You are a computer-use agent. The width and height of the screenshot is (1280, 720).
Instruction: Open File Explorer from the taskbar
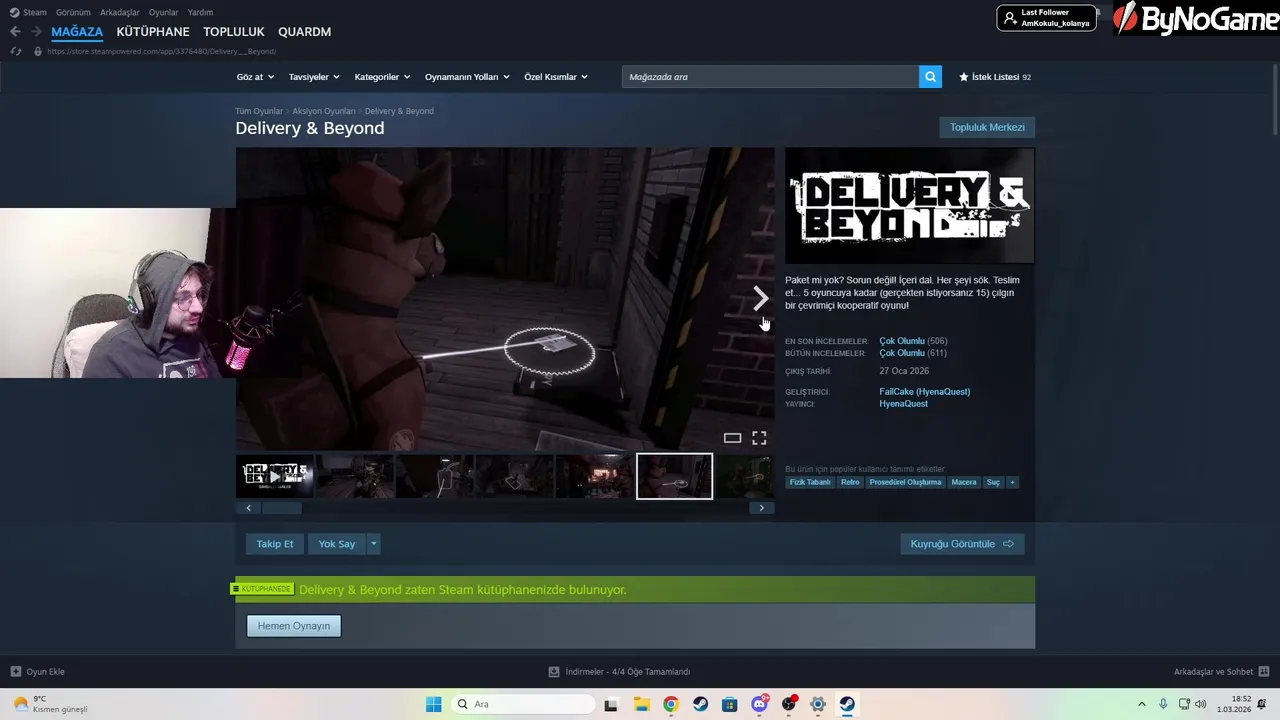click(641, 704)
